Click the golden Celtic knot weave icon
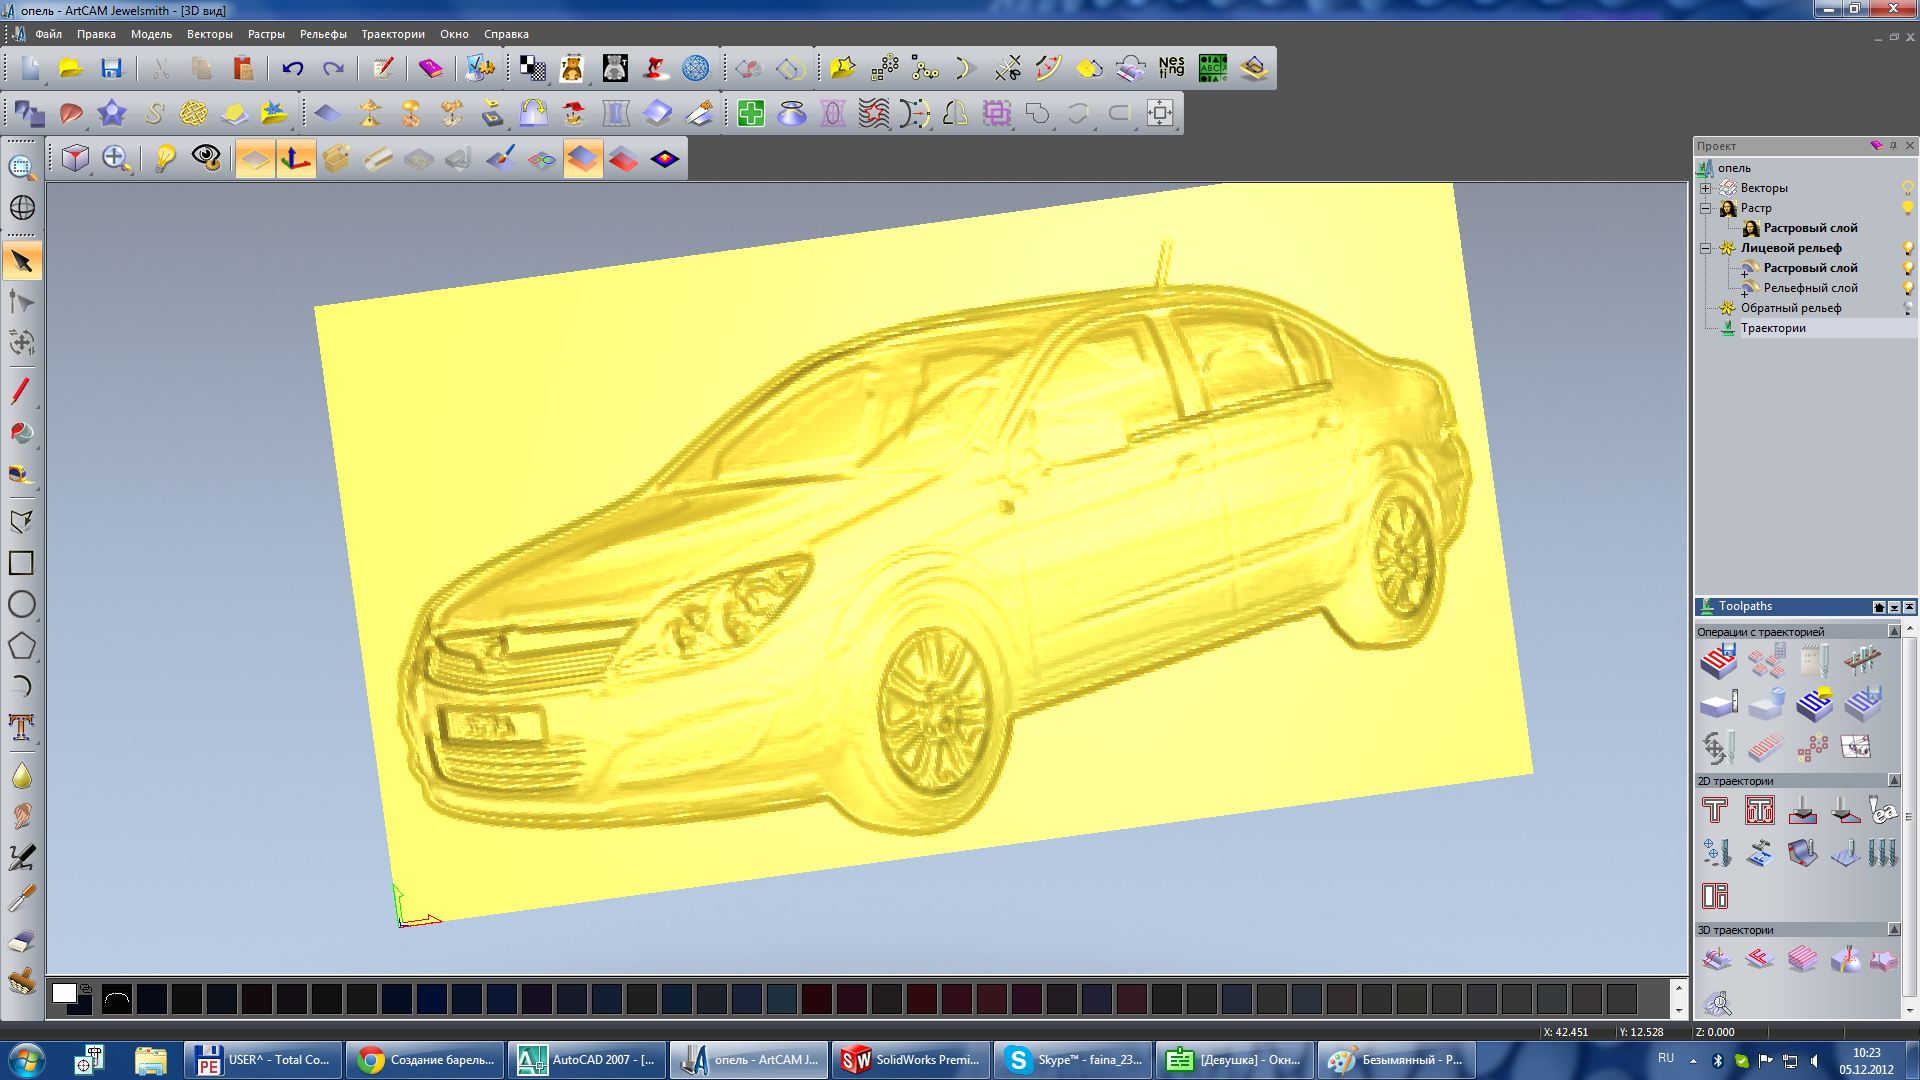Image resolution: width=1920 pixels, height=1080 pixels. 193,113
